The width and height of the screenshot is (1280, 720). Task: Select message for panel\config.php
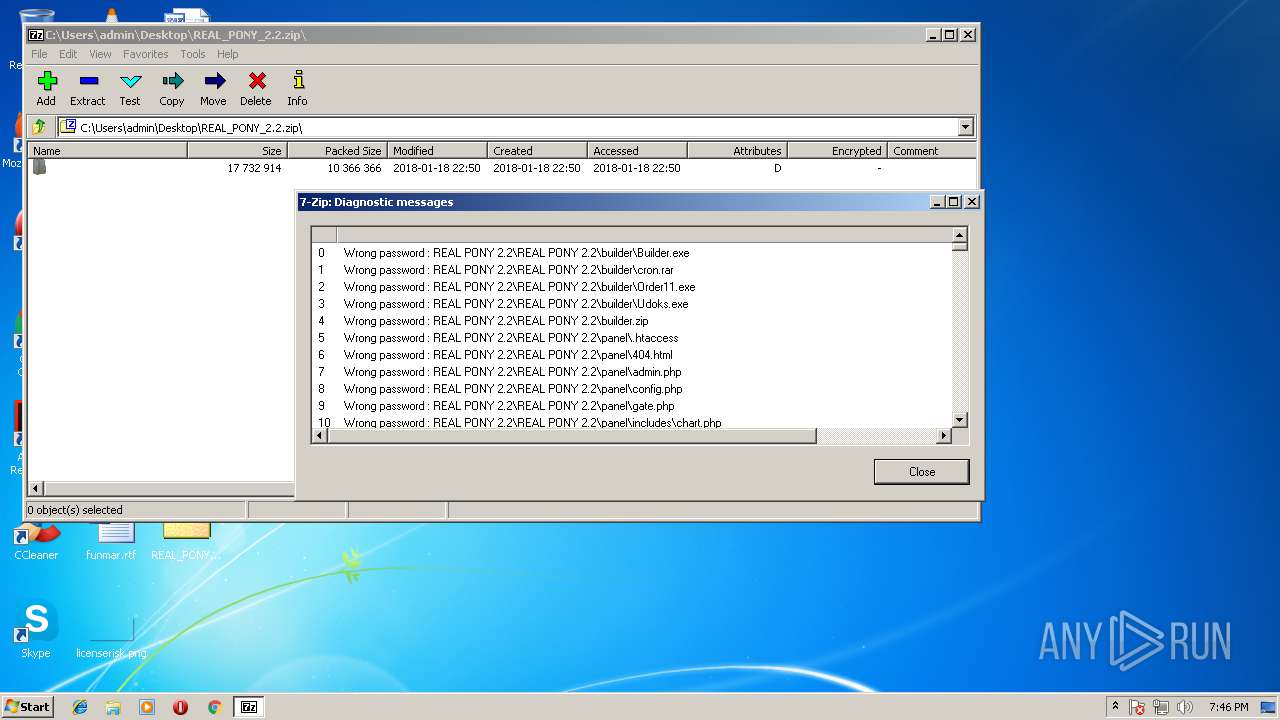[x=632, y=389]
